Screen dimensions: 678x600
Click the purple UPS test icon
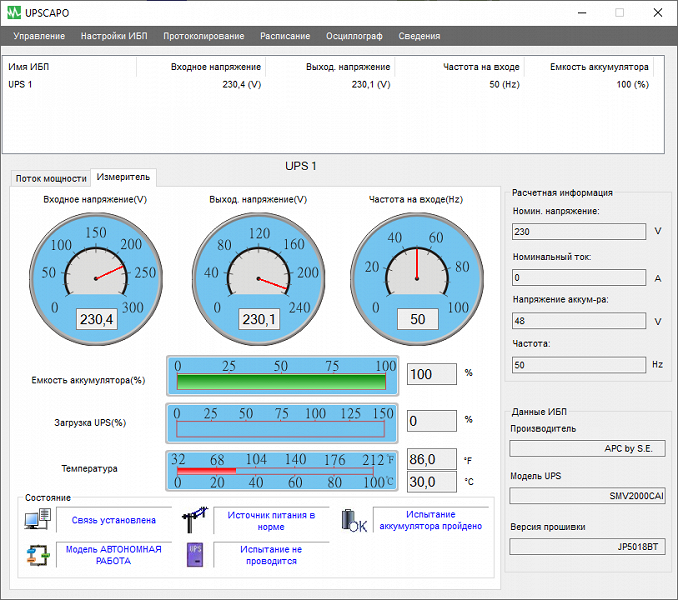pos(195,555)
